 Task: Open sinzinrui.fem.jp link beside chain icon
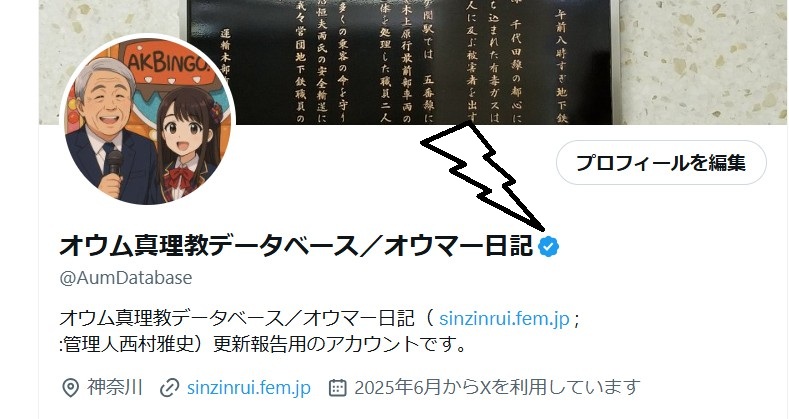[x=249, y=387]
